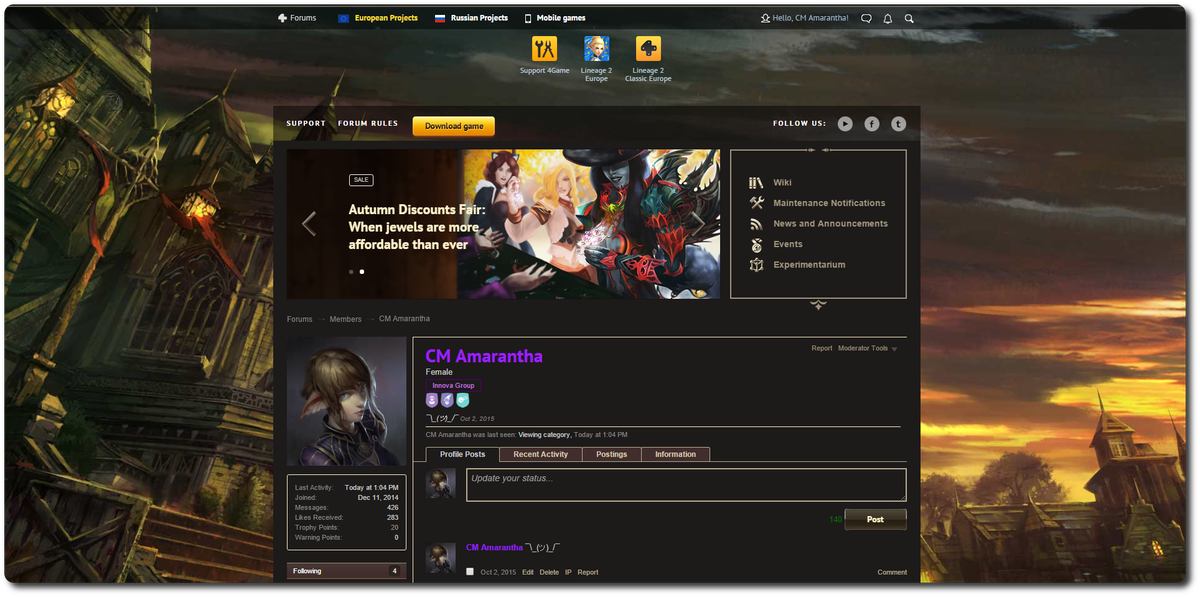Click the search magnifier icon

point(909,18)
